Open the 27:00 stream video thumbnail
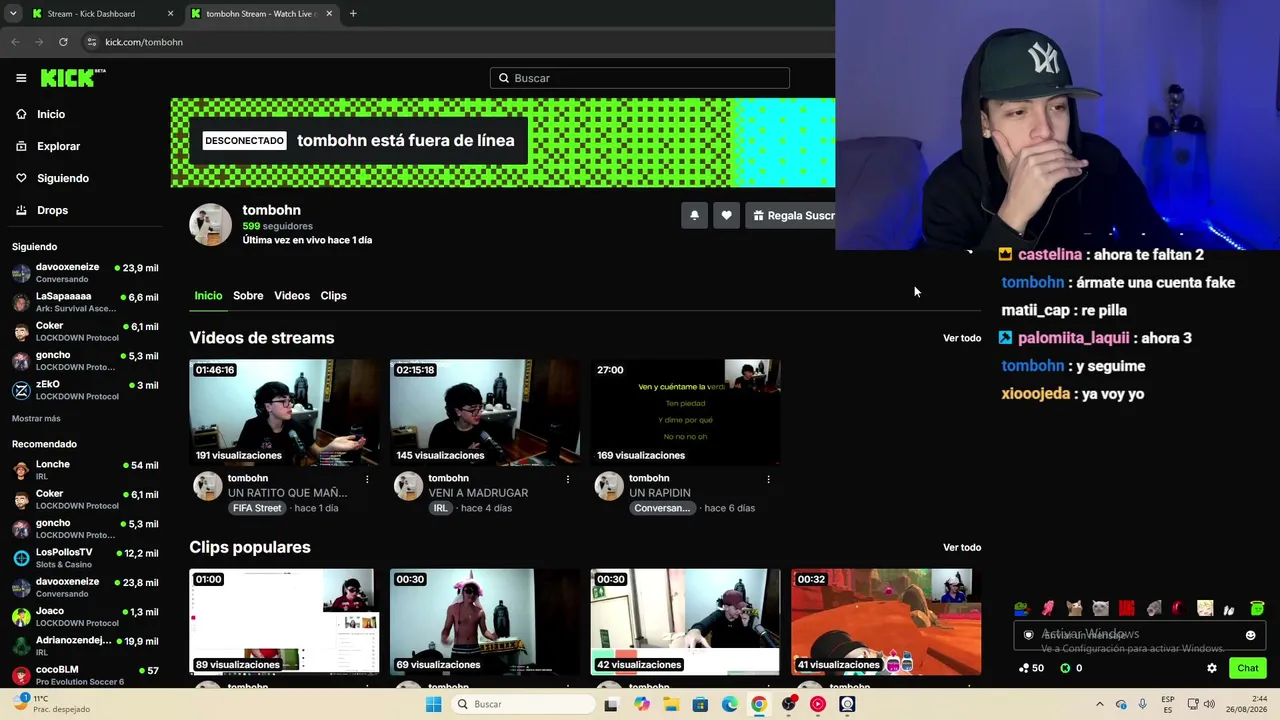Screen dimensions: 1280x720 point(685,412)
